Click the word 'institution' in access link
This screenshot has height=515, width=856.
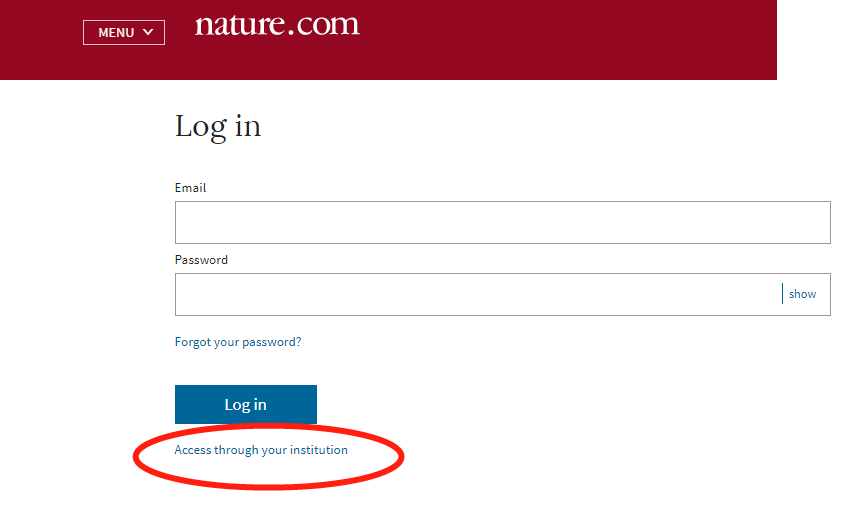point(319,450)
